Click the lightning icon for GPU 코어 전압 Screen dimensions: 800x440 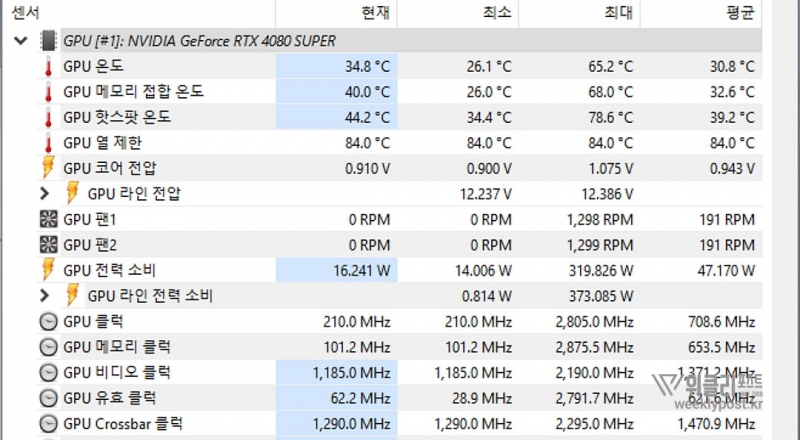48,168
